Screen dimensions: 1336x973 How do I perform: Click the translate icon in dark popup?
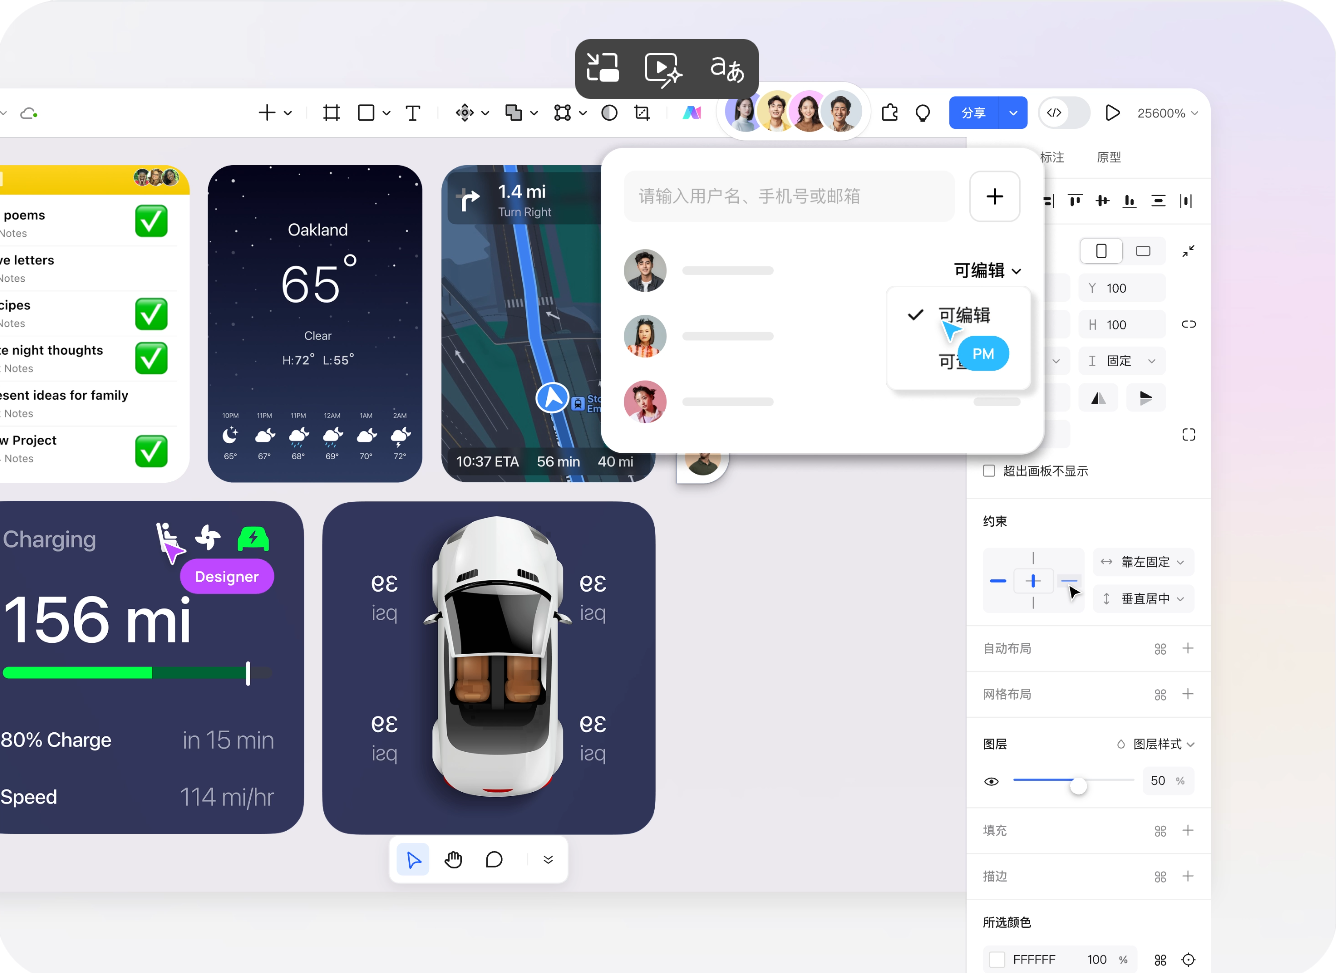(727, 68)
